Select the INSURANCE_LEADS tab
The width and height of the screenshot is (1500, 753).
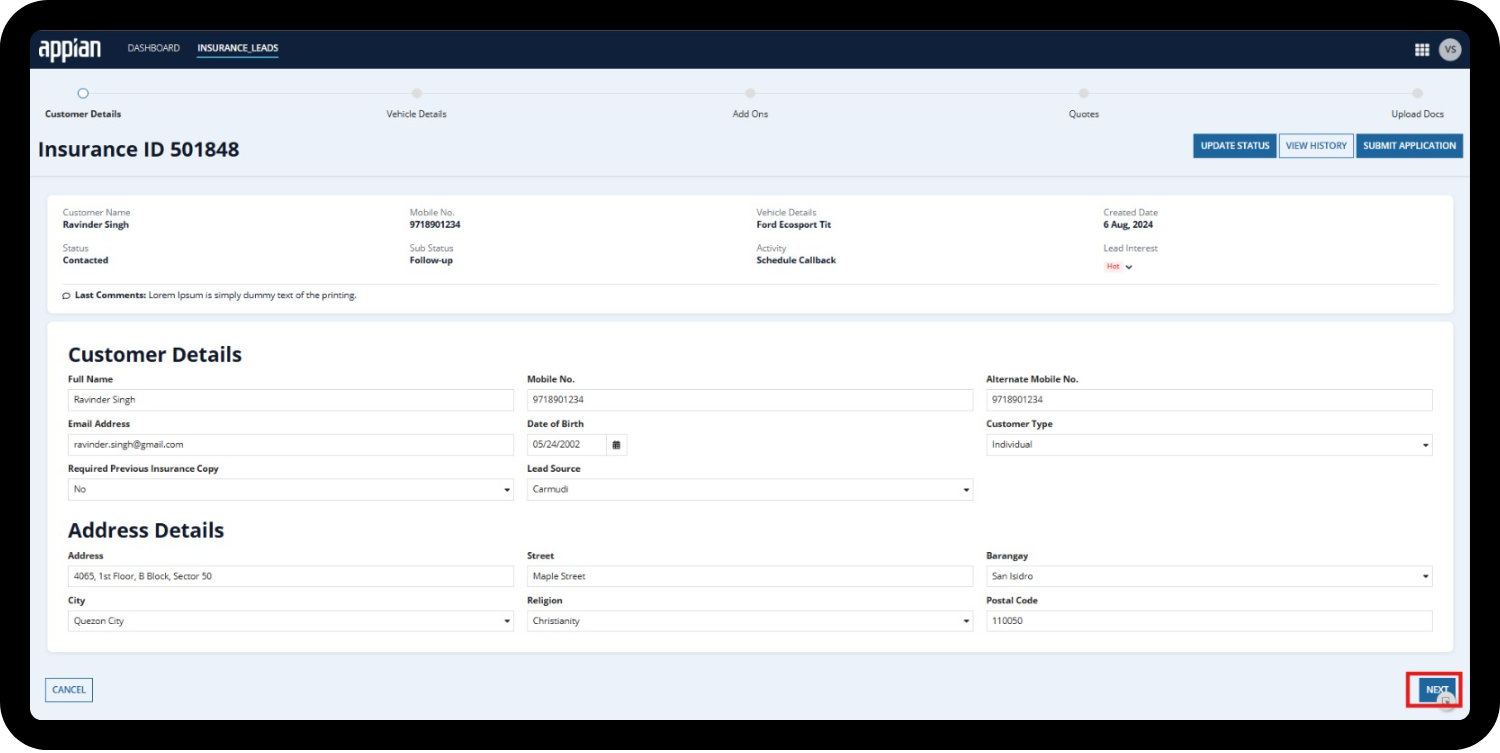238,48
